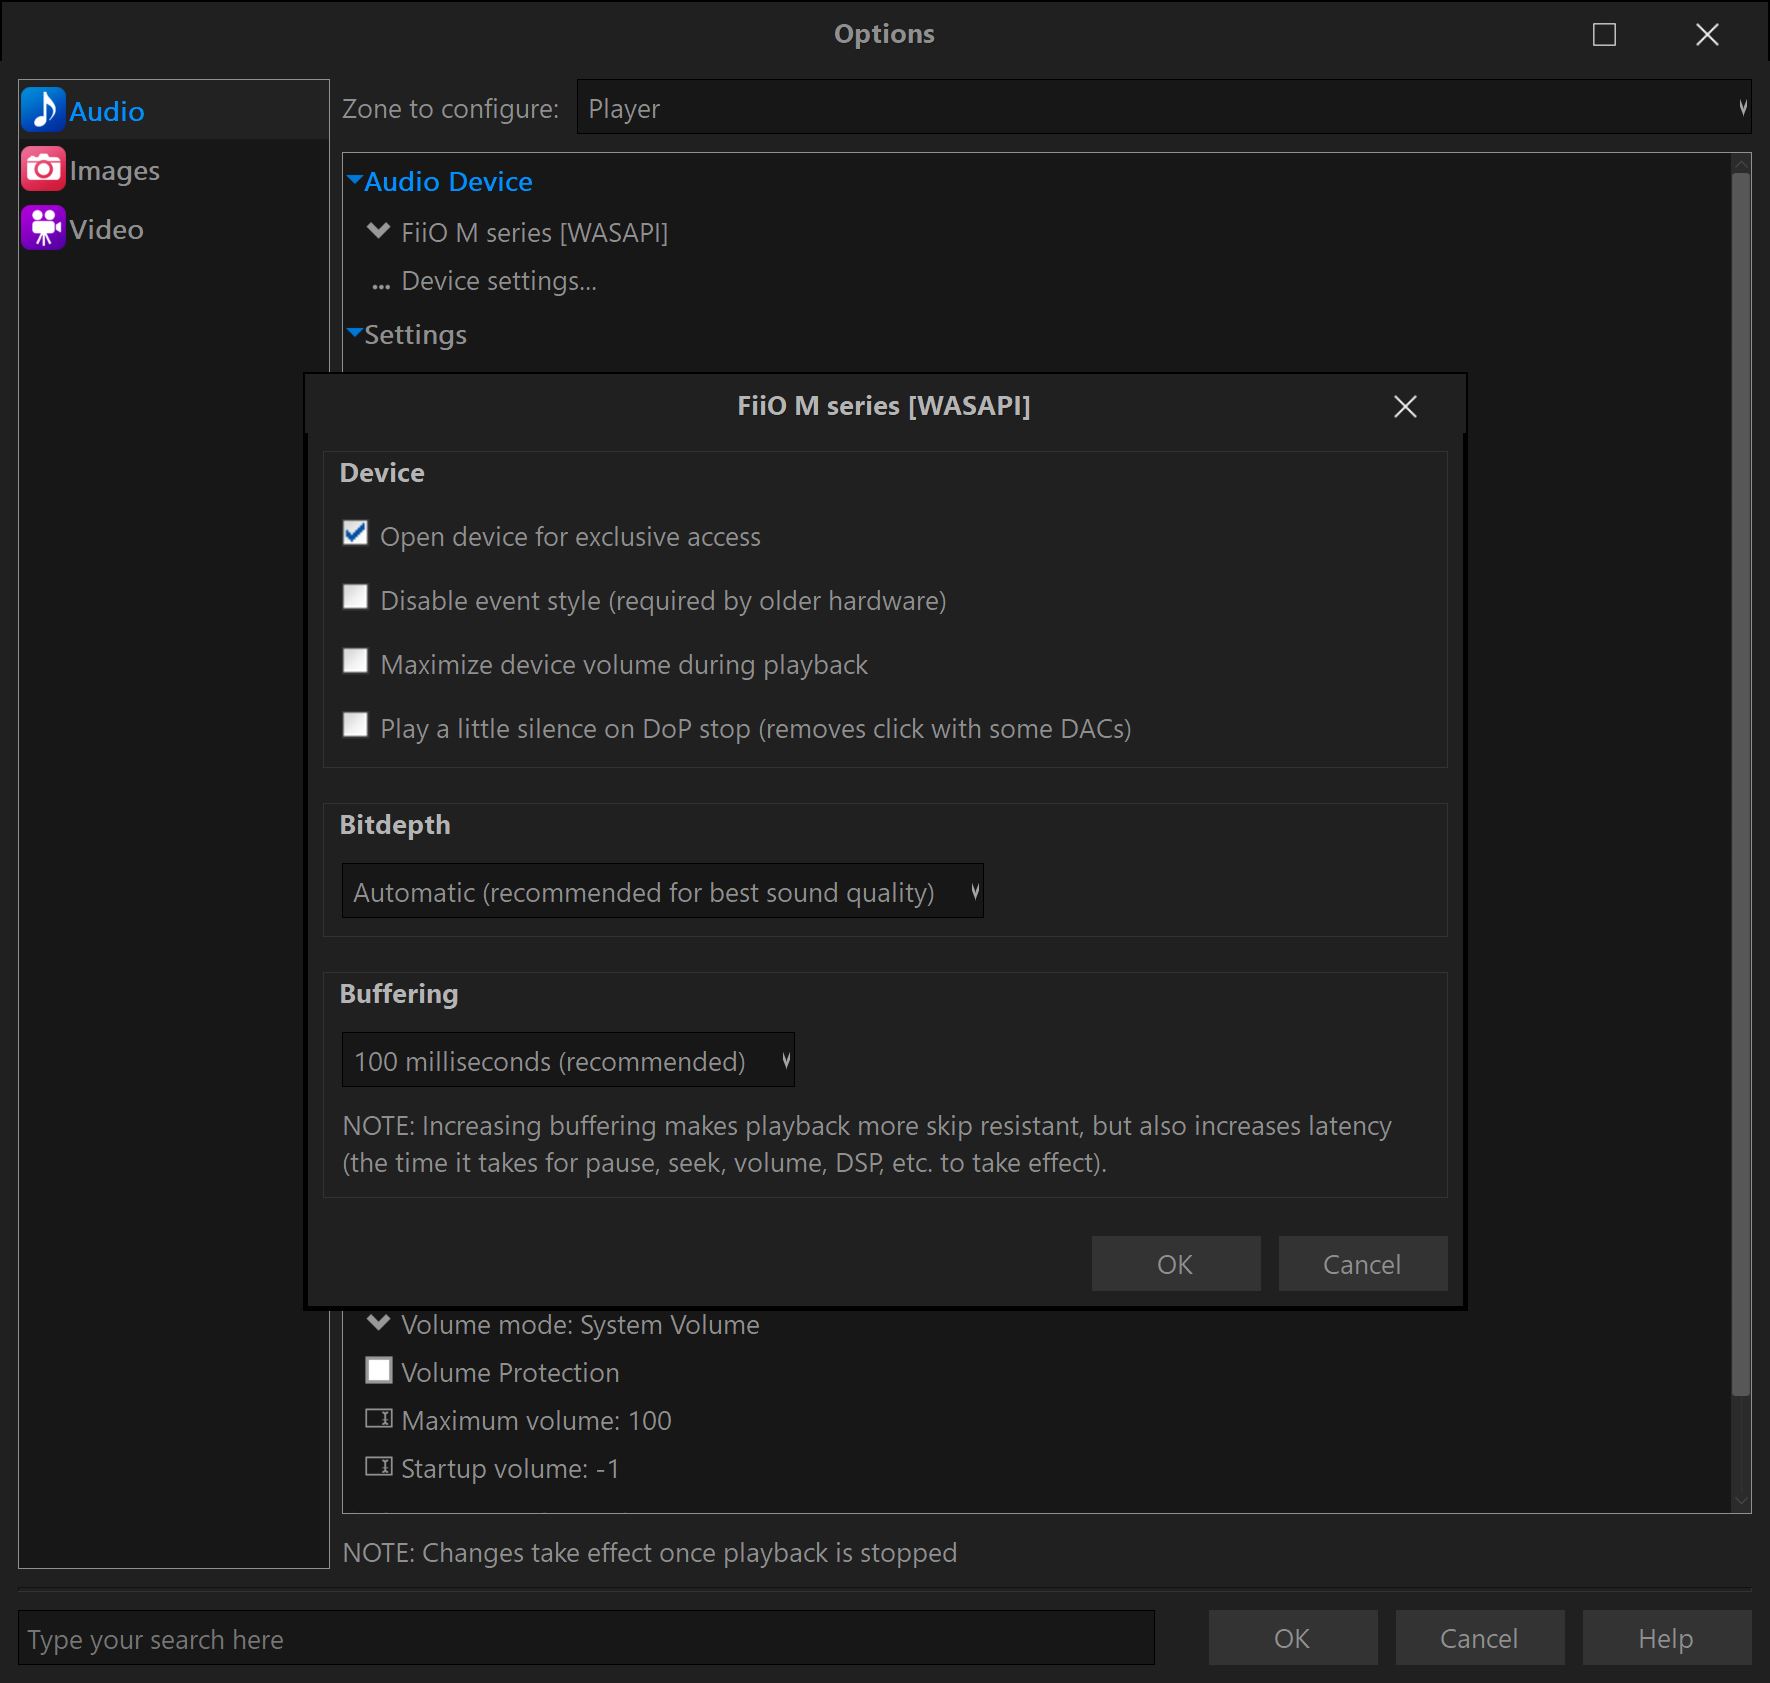The image size is (1770, 1683).
Task: Click the Startup volume edit icon
Action: 378,1466
